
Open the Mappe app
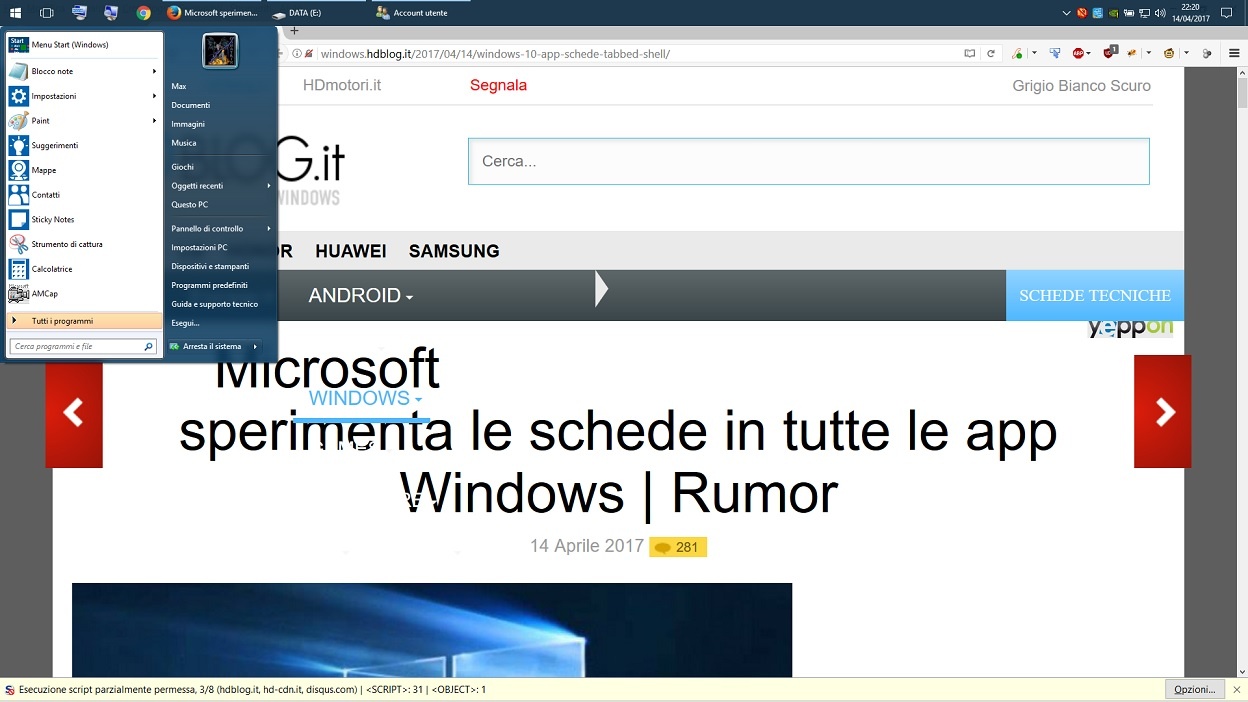tap(83, 170)
